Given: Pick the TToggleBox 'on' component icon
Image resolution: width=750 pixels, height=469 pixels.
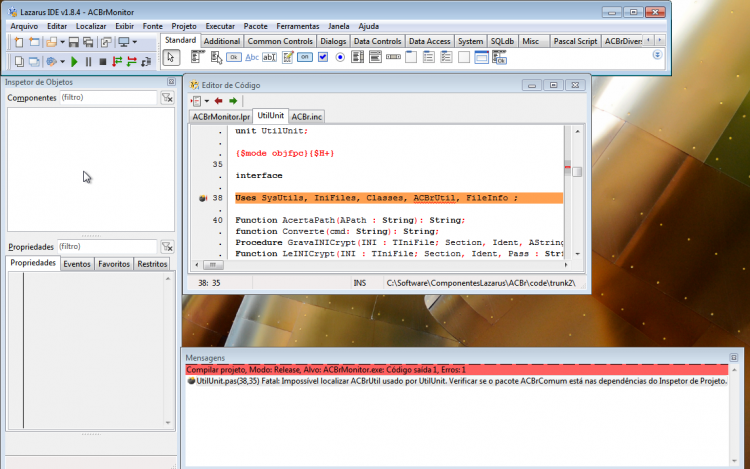Looking at the screenshot, I should [x=305, y=57].
